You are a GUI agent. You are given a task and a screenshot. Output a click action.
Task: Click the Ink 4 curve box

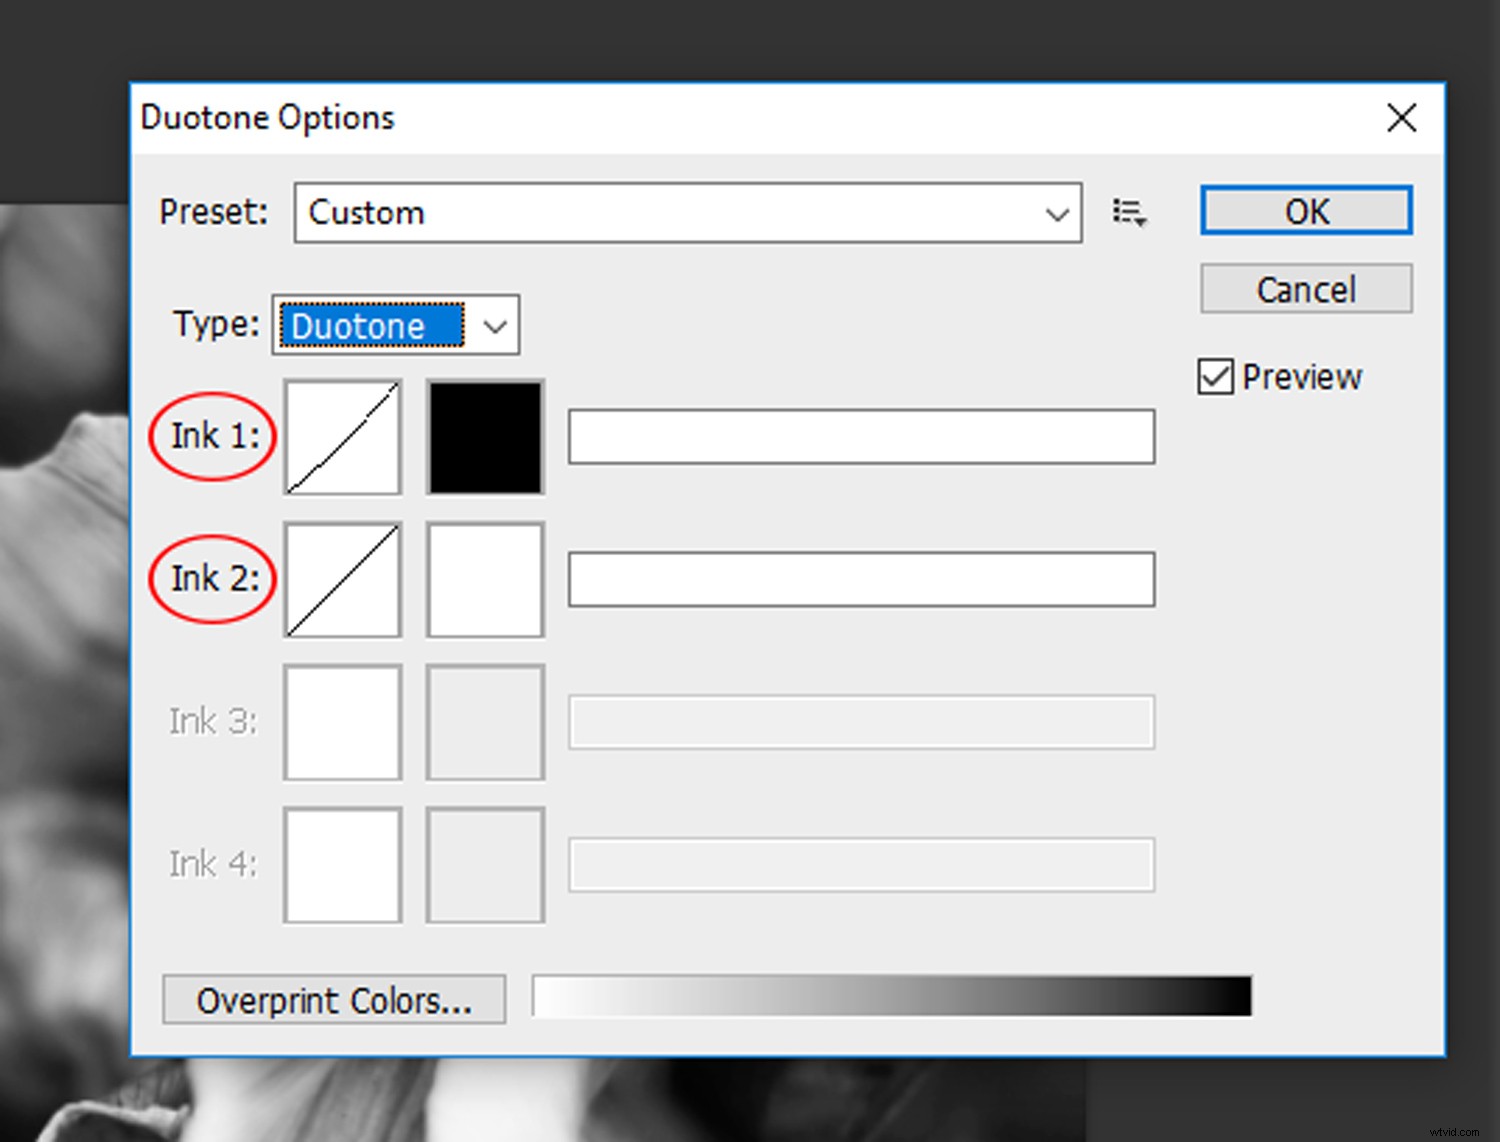pos(342,864)
